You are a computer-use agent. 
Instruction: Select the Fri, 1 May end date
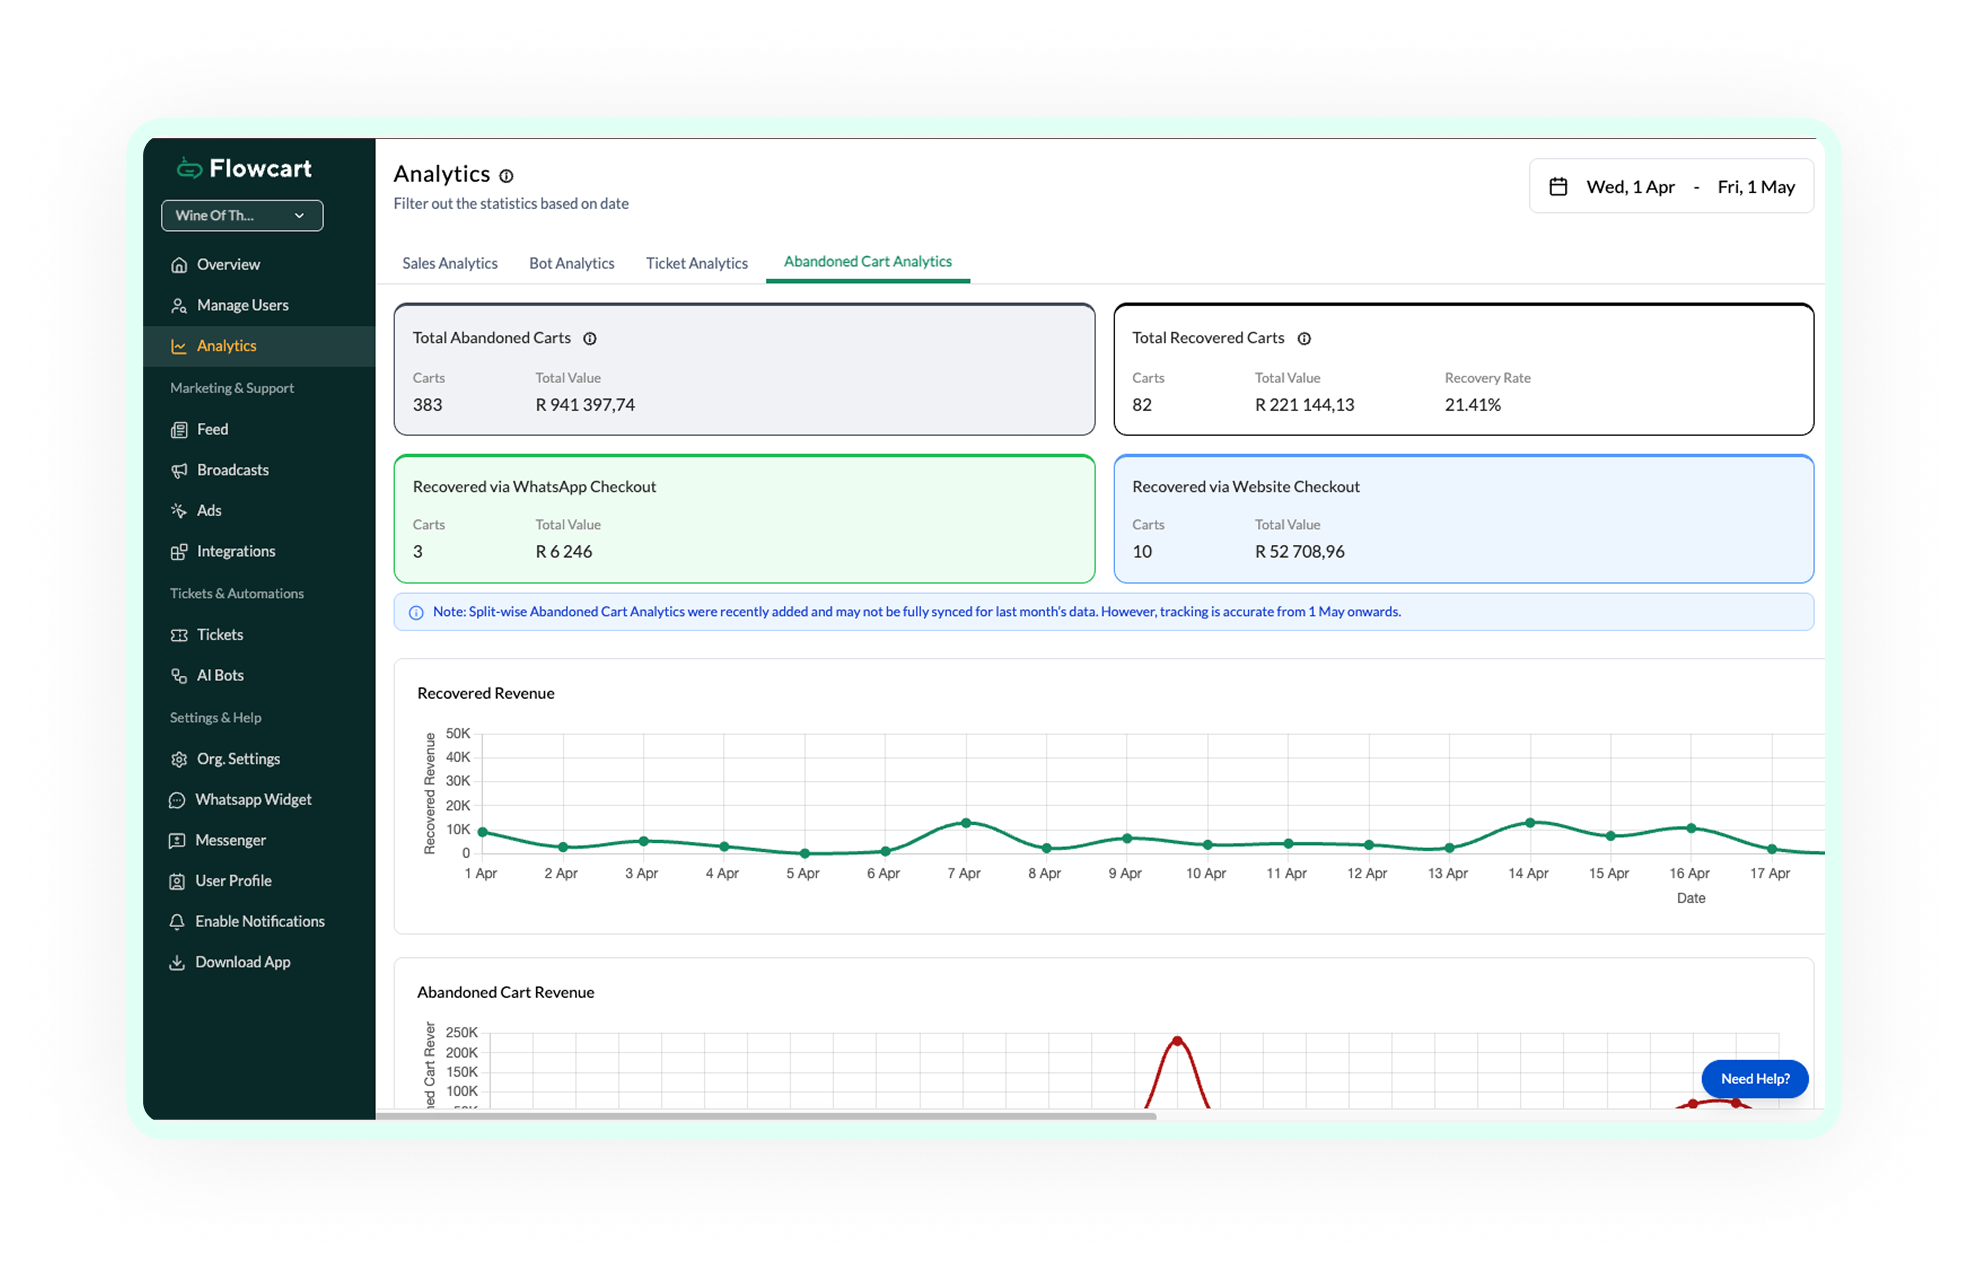(1756, 187)
